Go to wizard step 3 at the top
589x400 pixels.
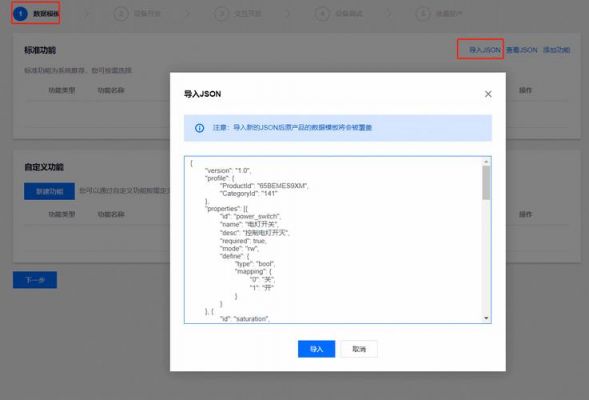[x=238, y=14]
